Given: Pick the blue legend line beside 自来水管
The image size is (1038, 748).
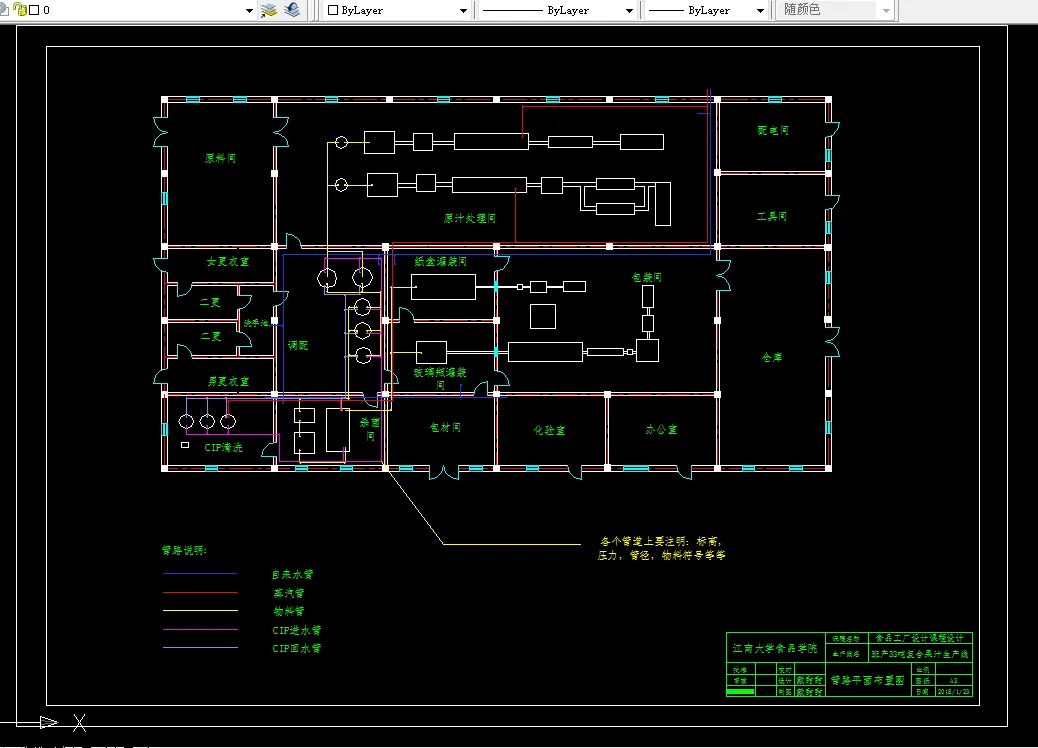Looking at the screenshot, I should 200,573.
